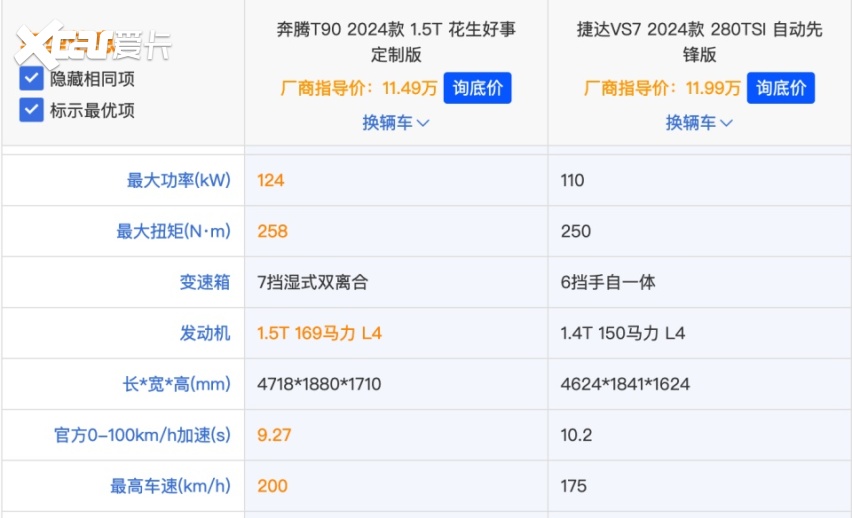Click the 发动机 row label
This screenshot has width=852, height=518.
[205, 333]
